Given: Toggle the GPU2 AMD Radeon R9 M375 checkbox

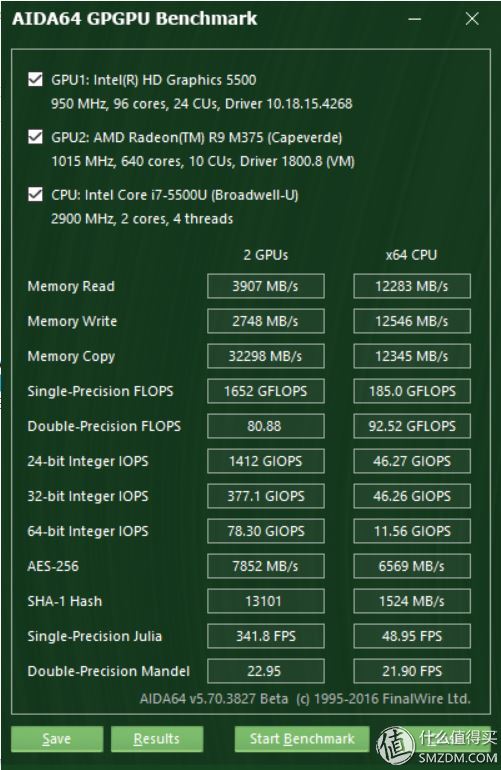Looking at the screenshot, I should click(x=35, y=137).
